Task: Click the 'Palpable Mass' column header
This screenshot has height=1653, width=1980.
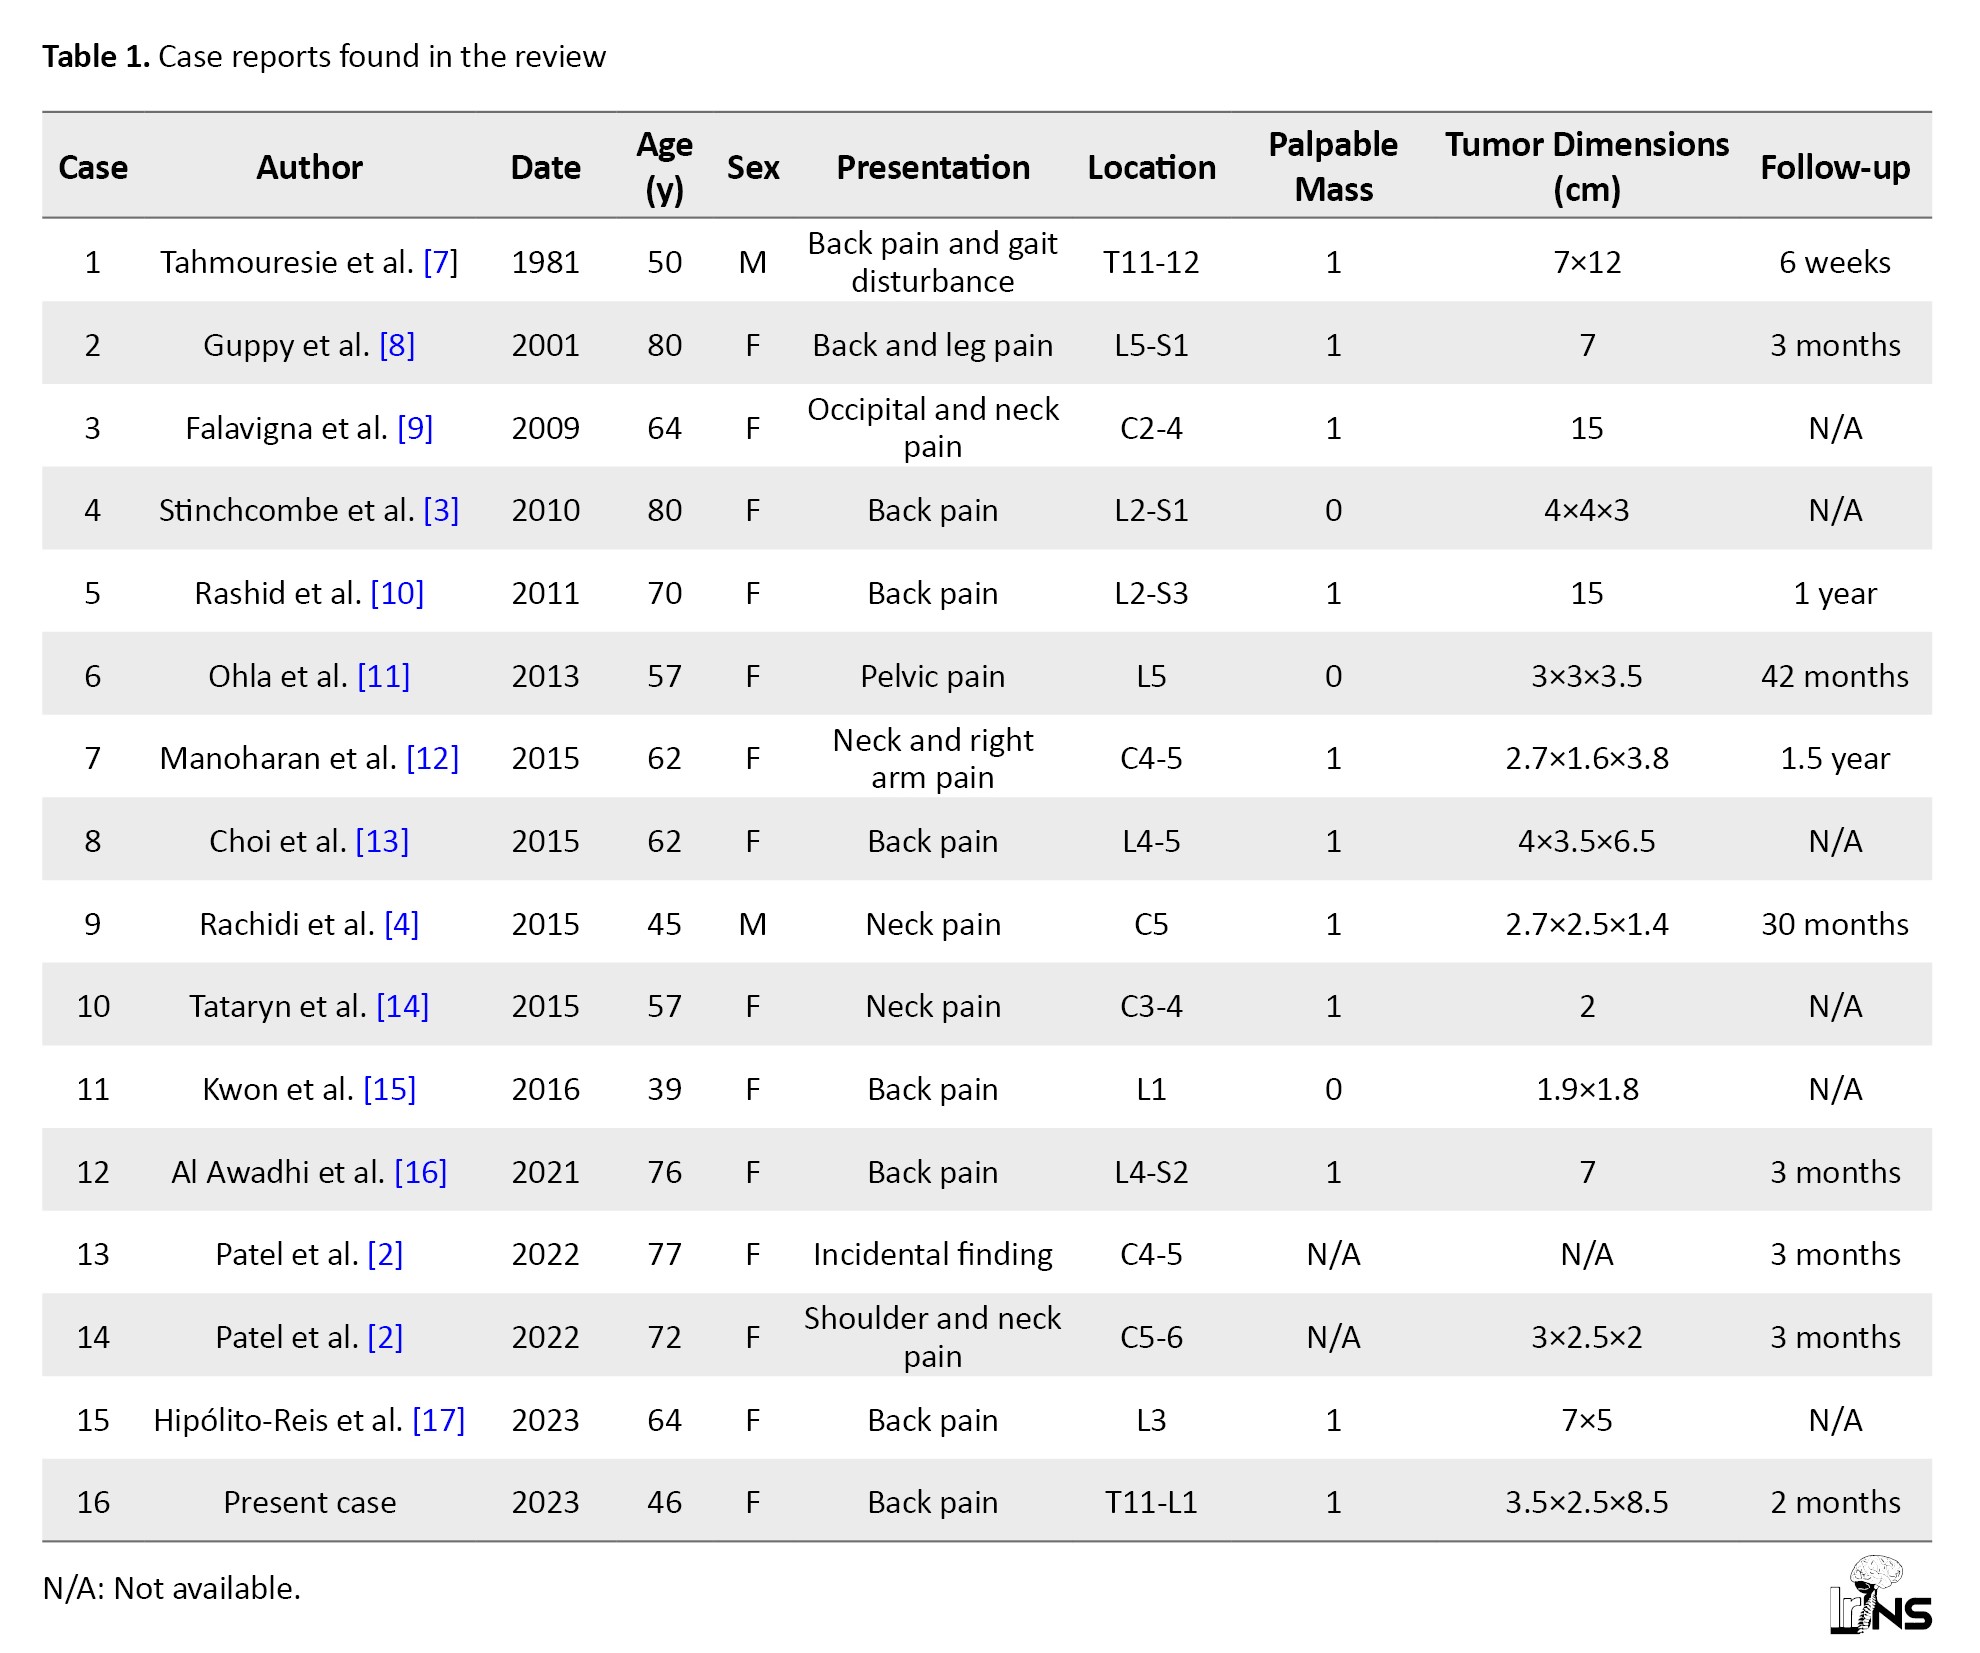Action: tap(1333, 167)
